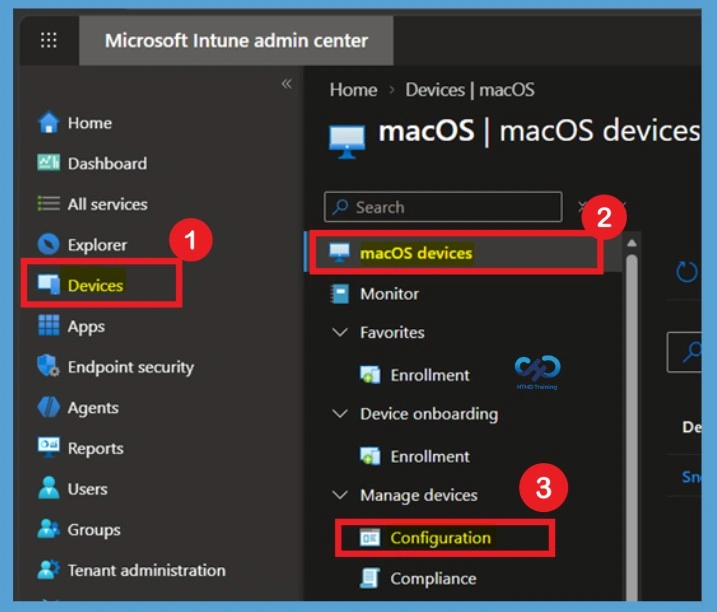This screenshot has width=717, height=612.
Task: Click the Device onboarding heading
Action: (429, 414)
